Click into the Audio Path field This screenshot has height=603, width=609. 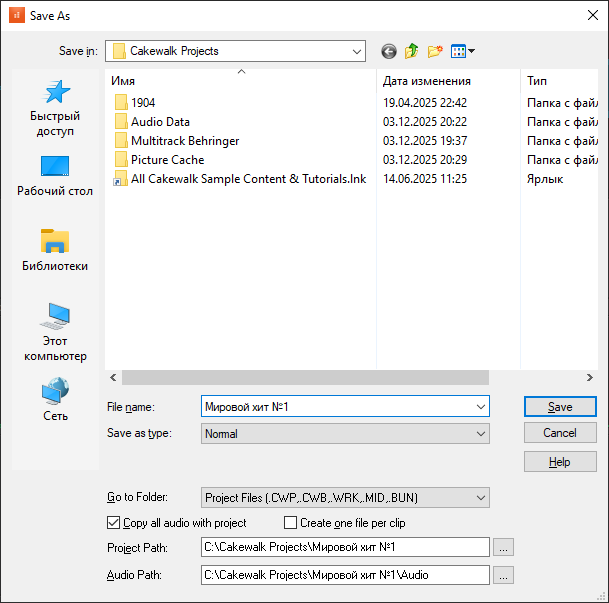[x=345, y=575]
